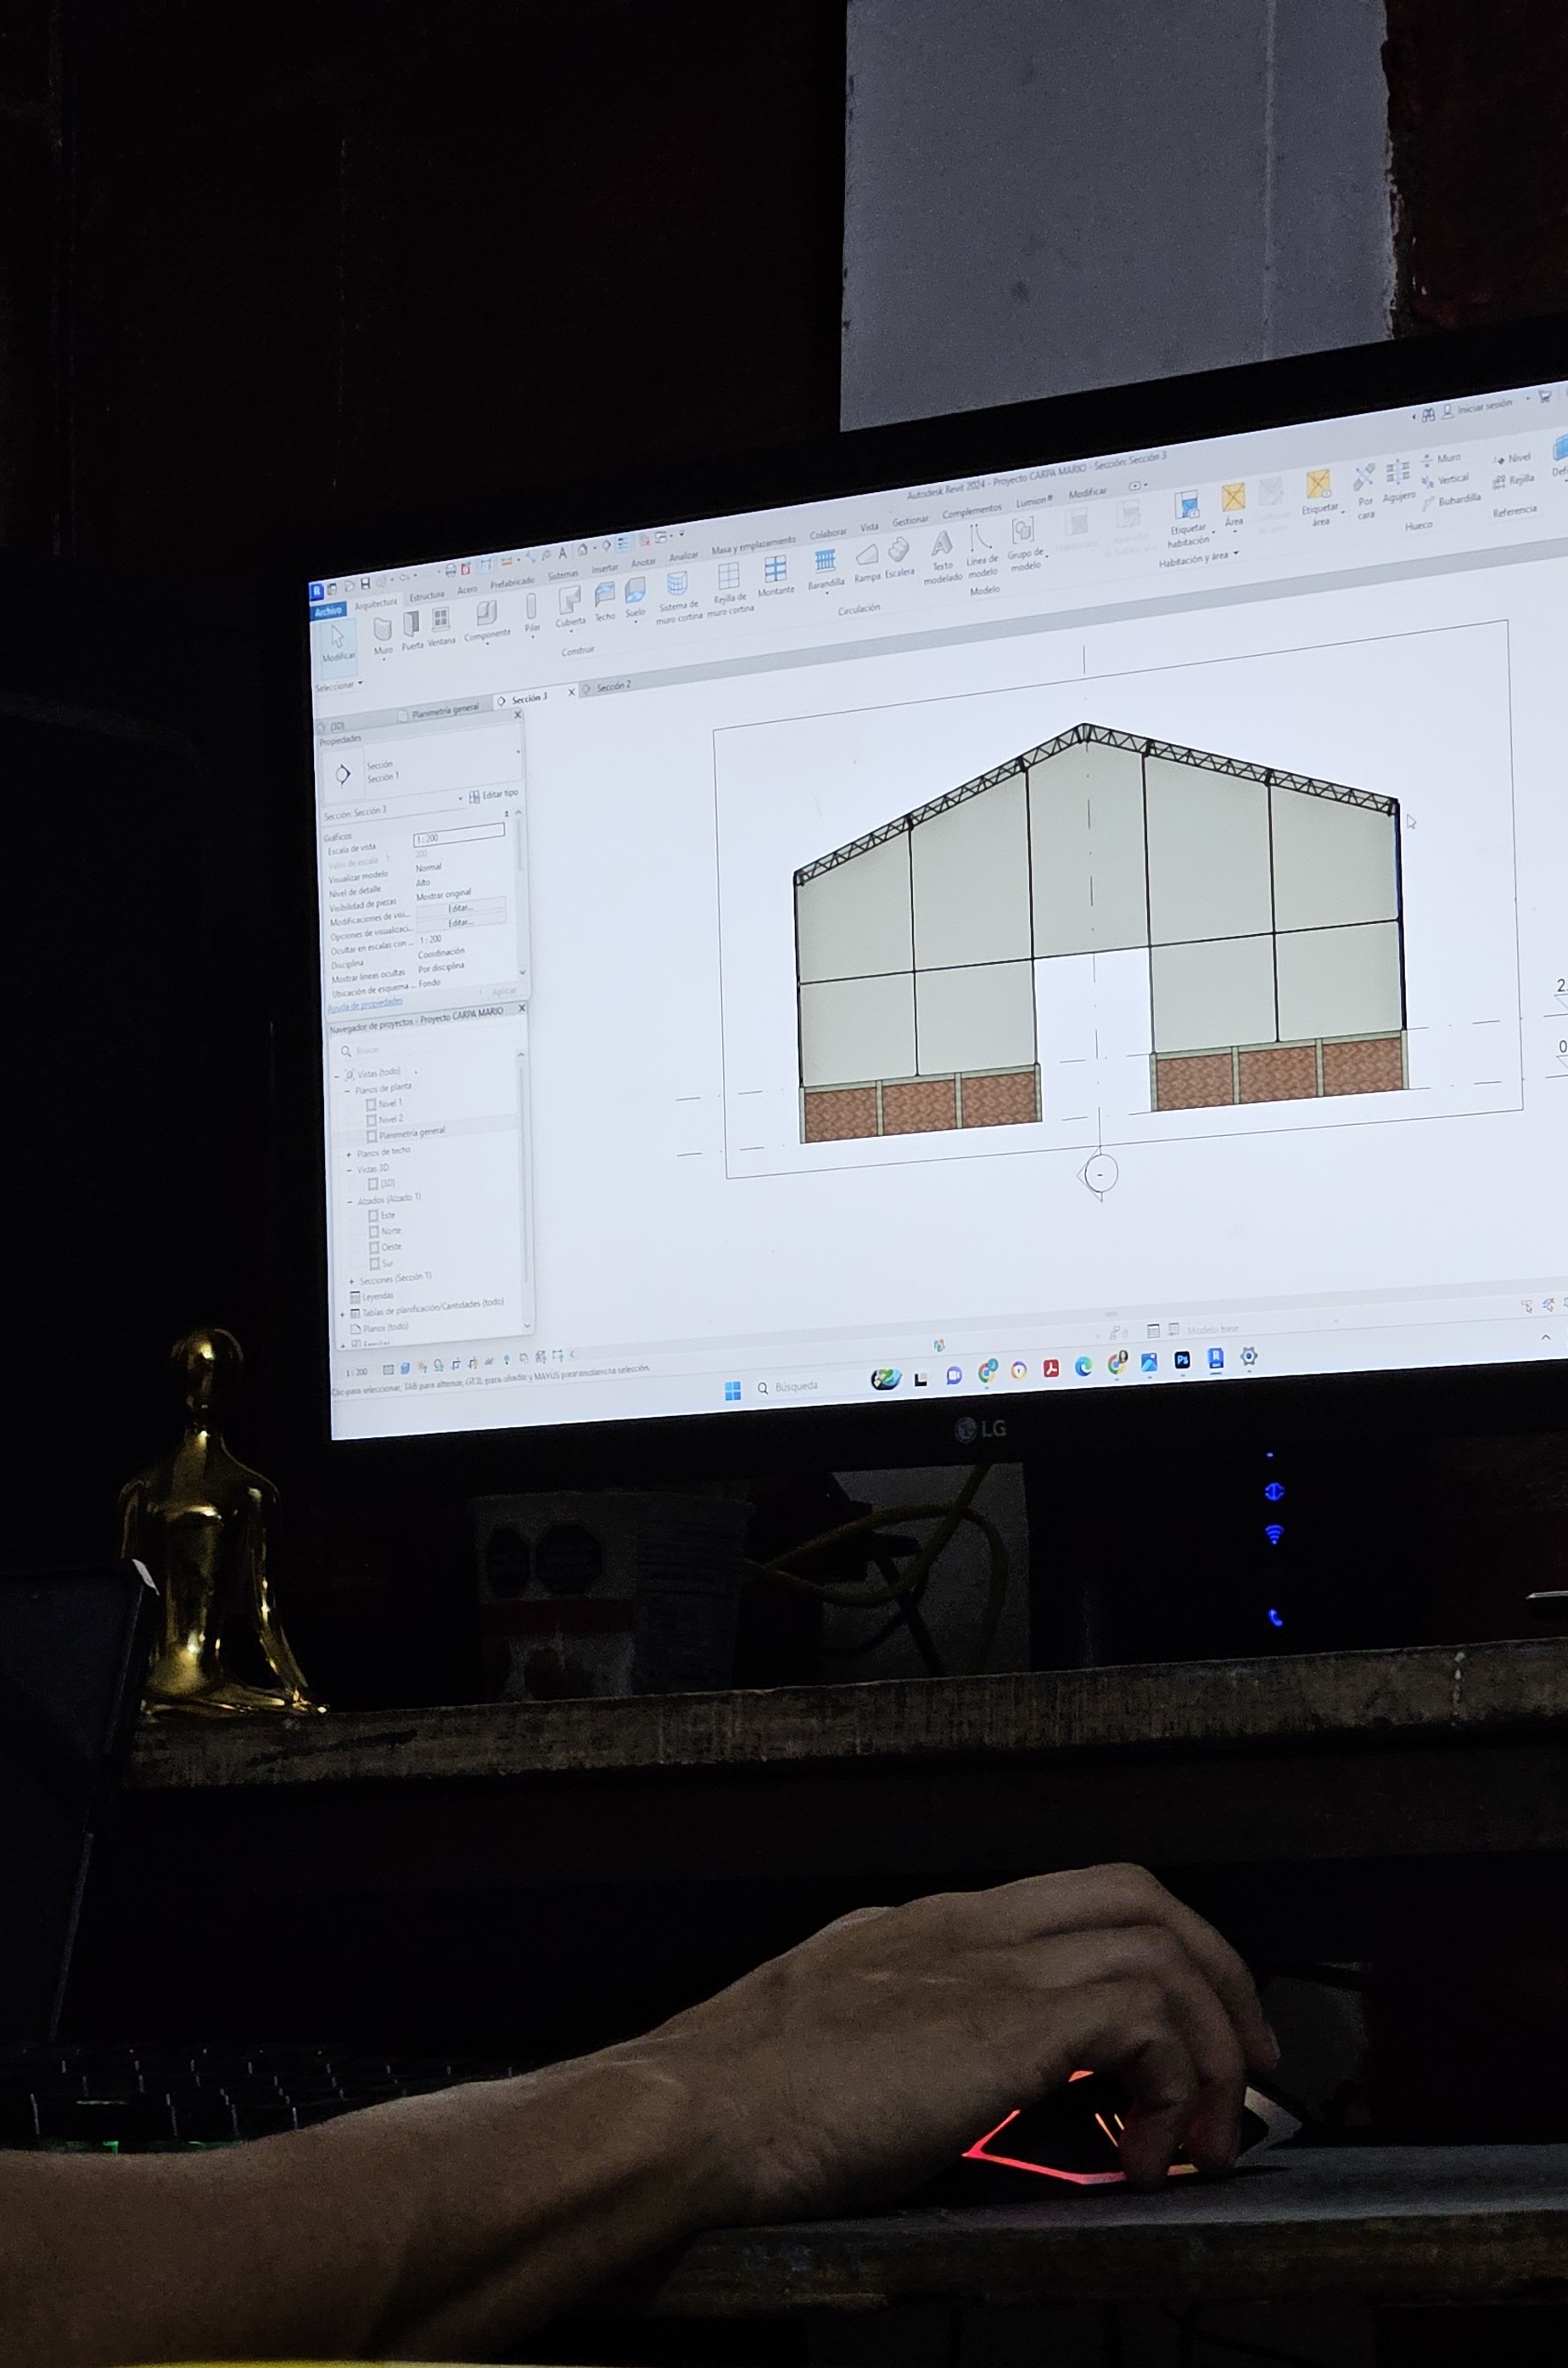Screen dimensions: 1568x2368
Task: Open the Habitación y área panel dropdown
Action: [x=1199, y=558]
